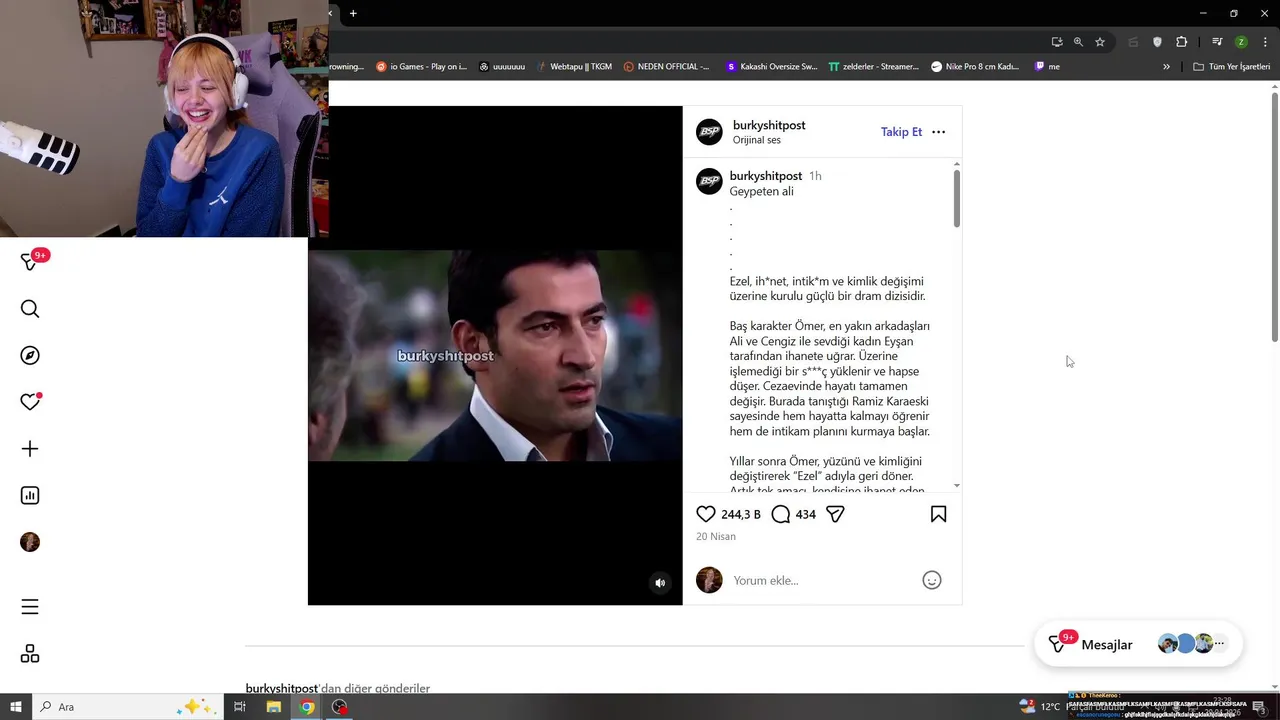Switch to Chrome in the taskbar
The height and width of the screenshot is (720, 1280).
pos(307,707)
